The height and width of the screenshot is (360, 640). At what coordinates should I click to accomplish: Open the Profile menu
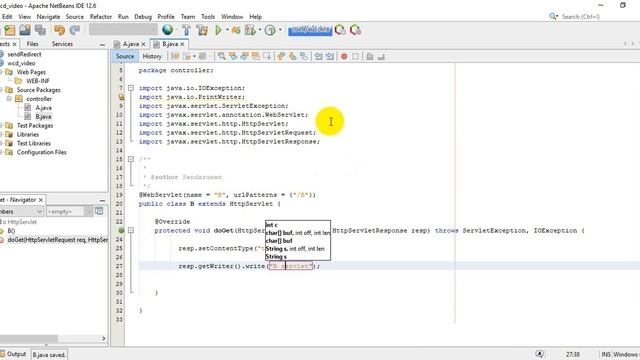166,17
